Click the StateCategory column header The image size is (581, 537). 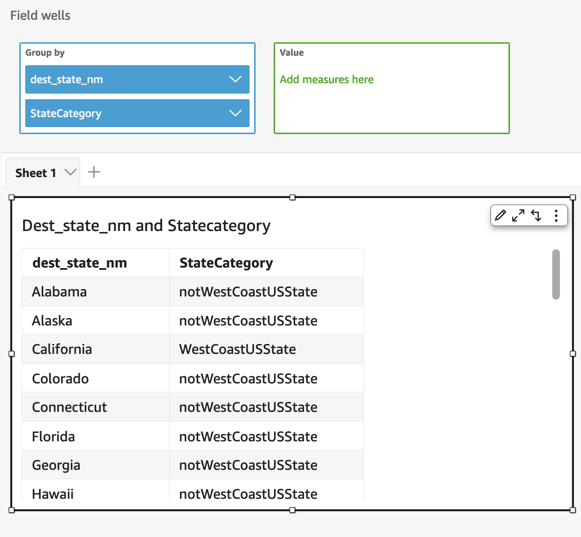pyautogui.click(x=226, y=263)
